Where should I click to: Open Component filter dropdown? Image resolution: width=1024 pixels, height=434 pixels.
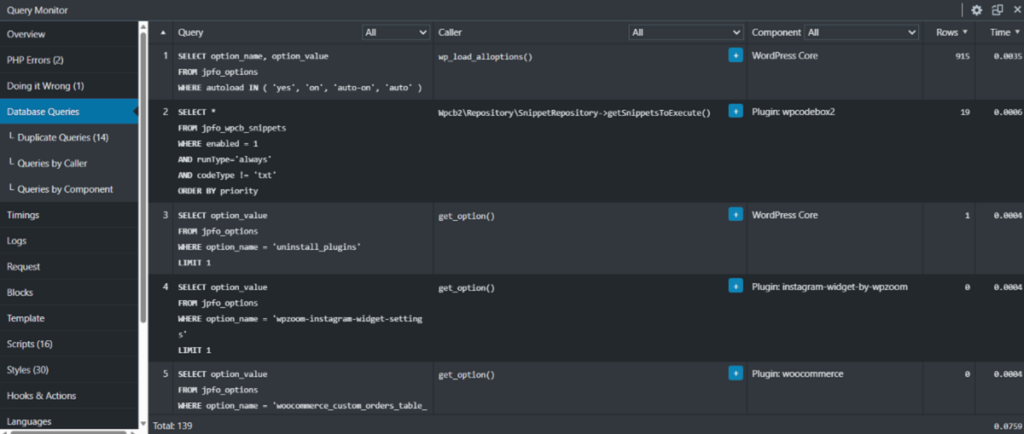point(861,32)
